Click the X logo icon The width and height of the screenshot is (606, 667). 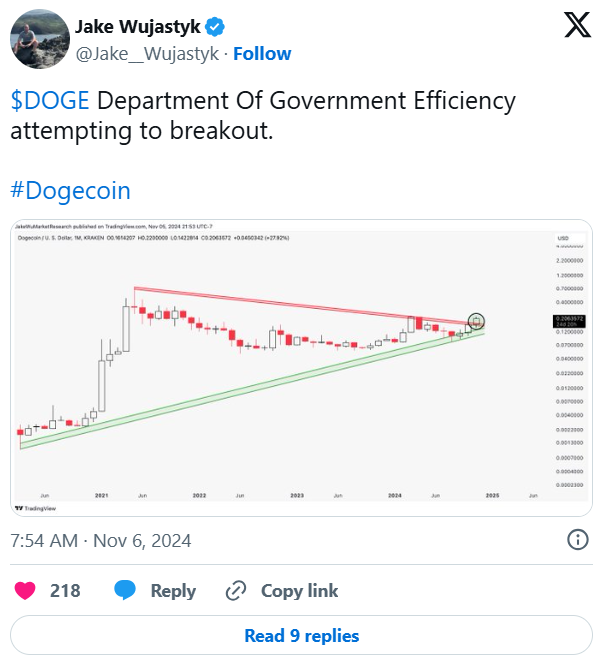click(x=577, y=25)
